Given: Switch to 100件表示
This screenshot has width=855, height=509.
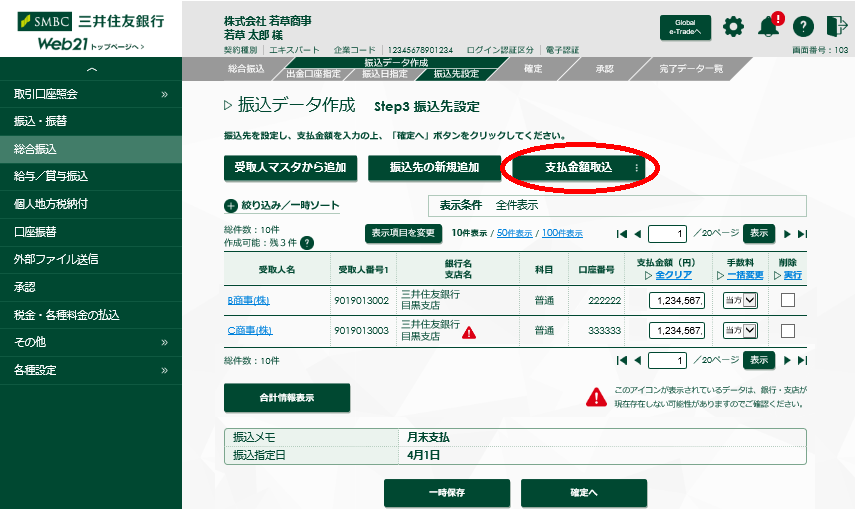Looking at the screenshot, I should (562, 233).
